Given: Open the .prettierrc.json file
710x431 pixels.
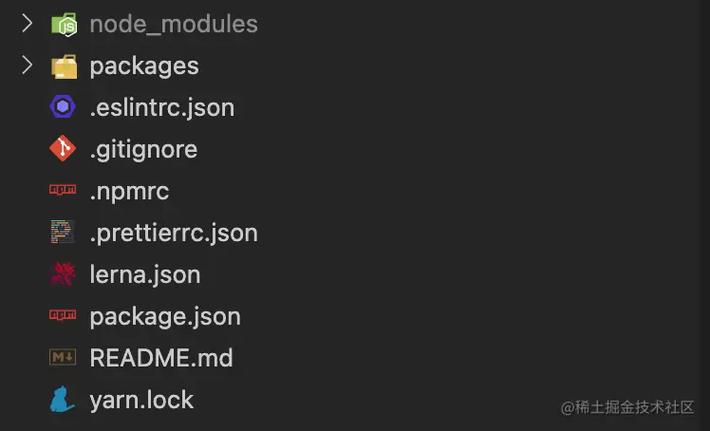Looking at the screenshot, I should [173, 233].
